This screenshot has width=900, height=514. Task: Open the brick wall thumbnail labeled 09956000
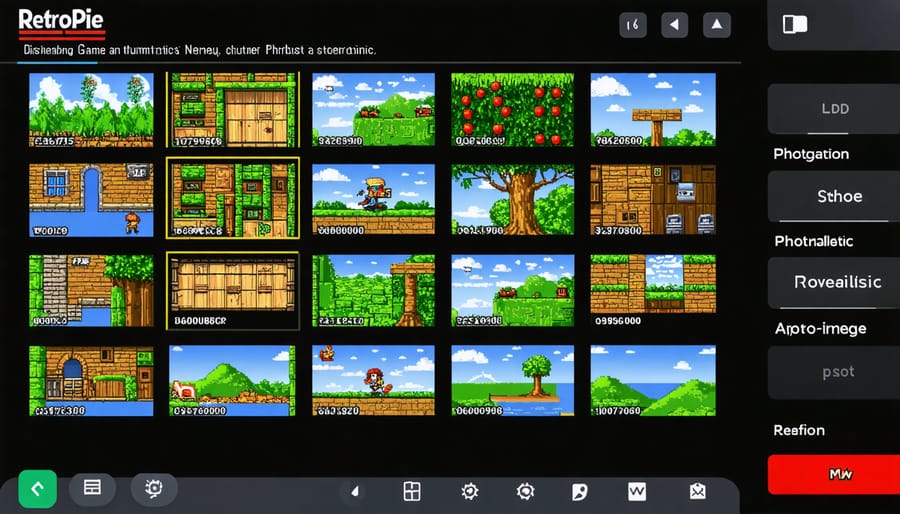click(653, 291)
